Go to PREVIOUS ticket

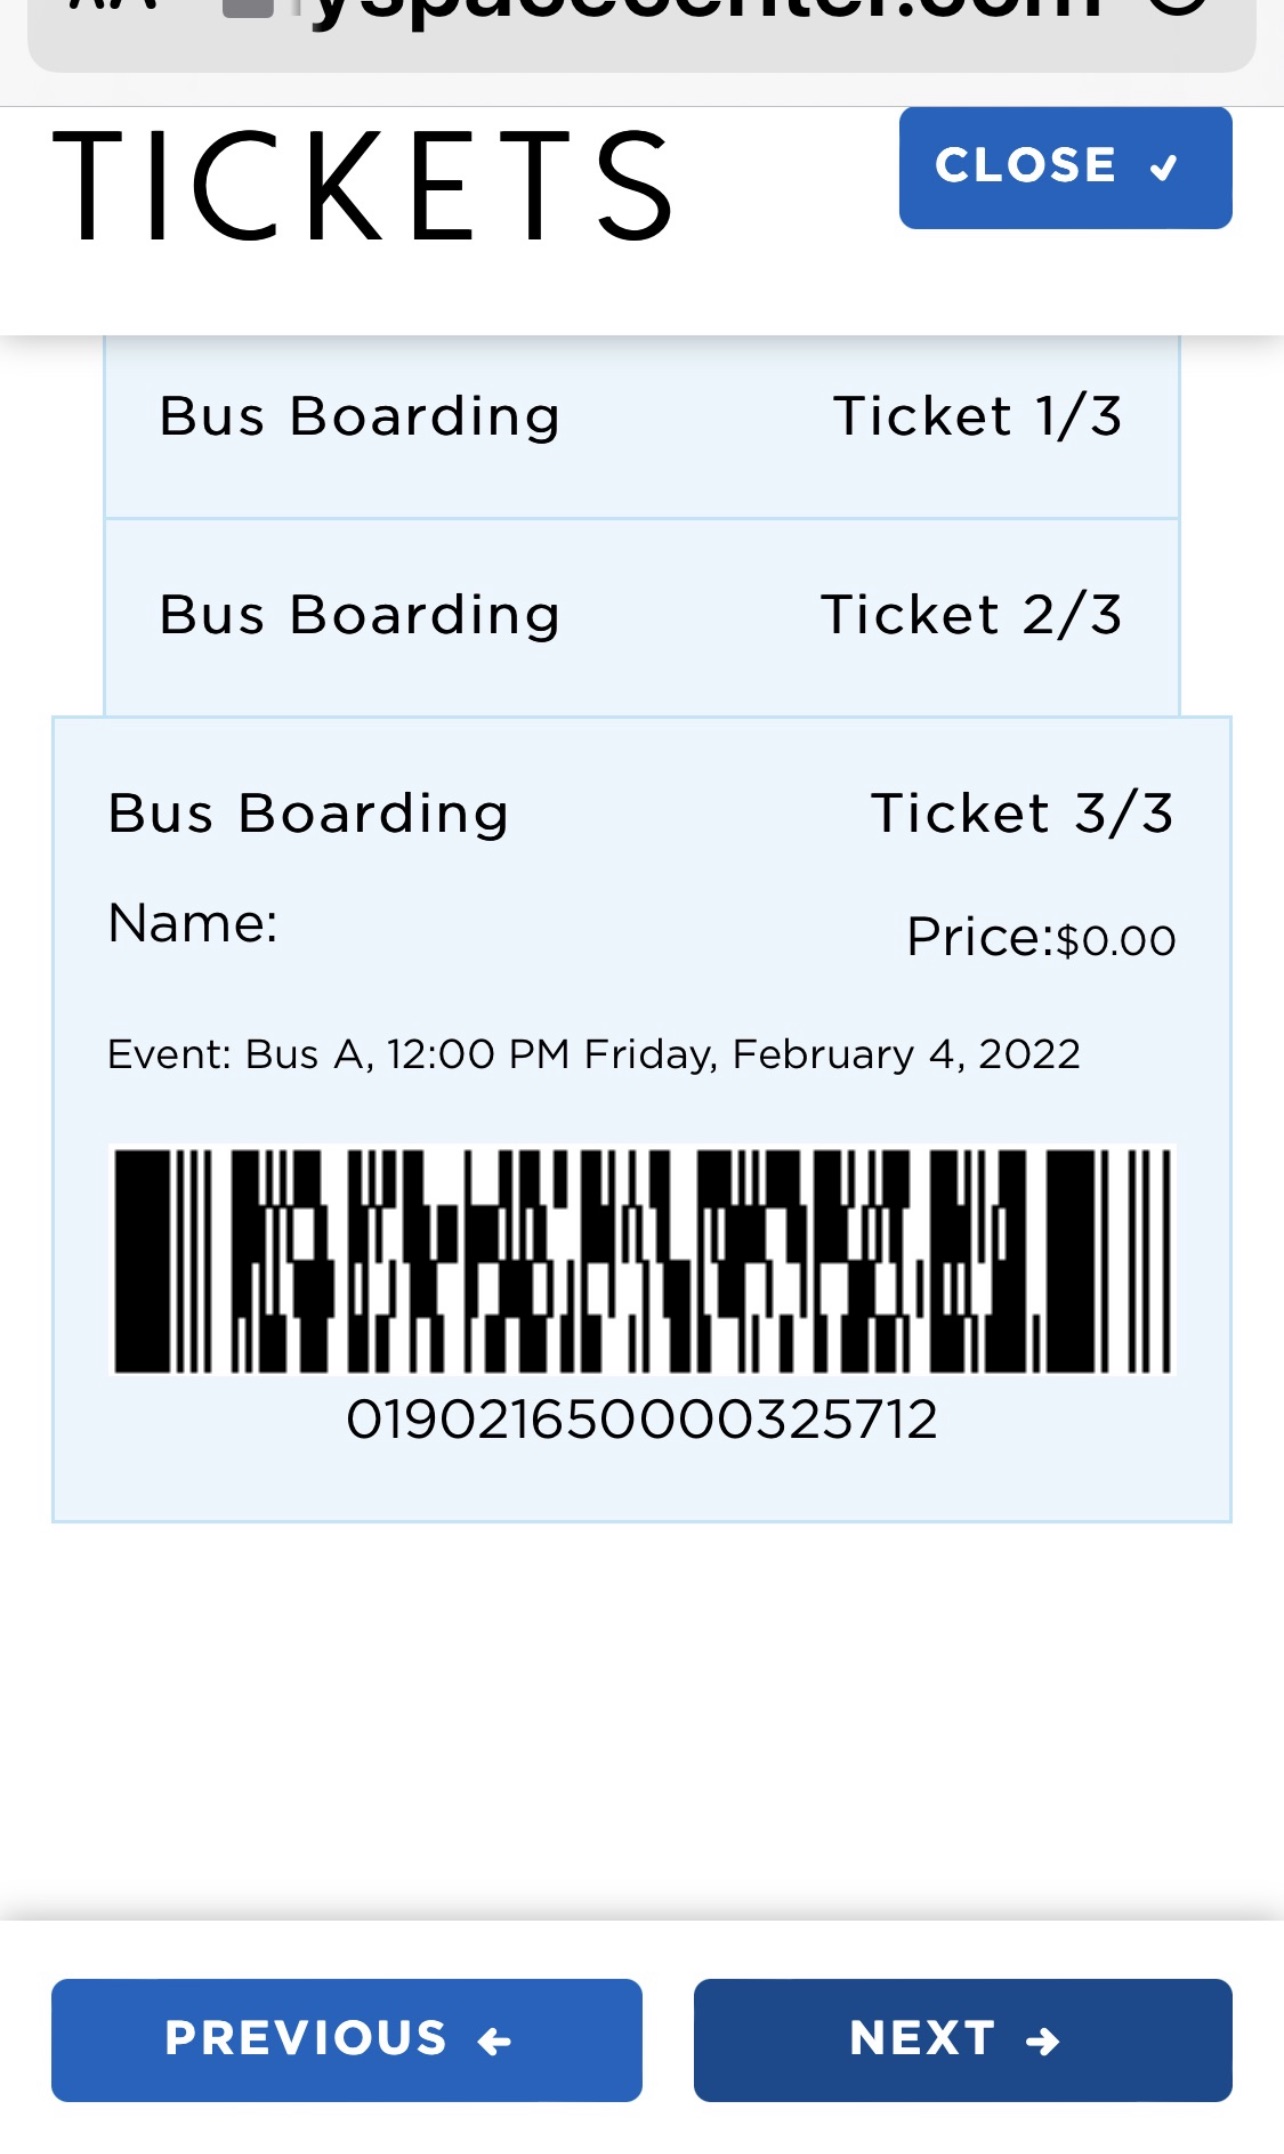click(x=346, y=2039)
